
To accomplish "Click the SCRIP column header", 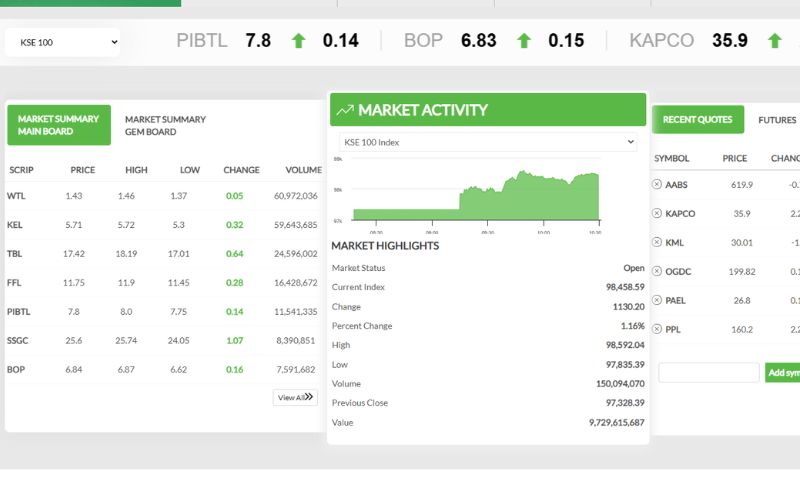I will pyautogui.click(x=21, y=170).
